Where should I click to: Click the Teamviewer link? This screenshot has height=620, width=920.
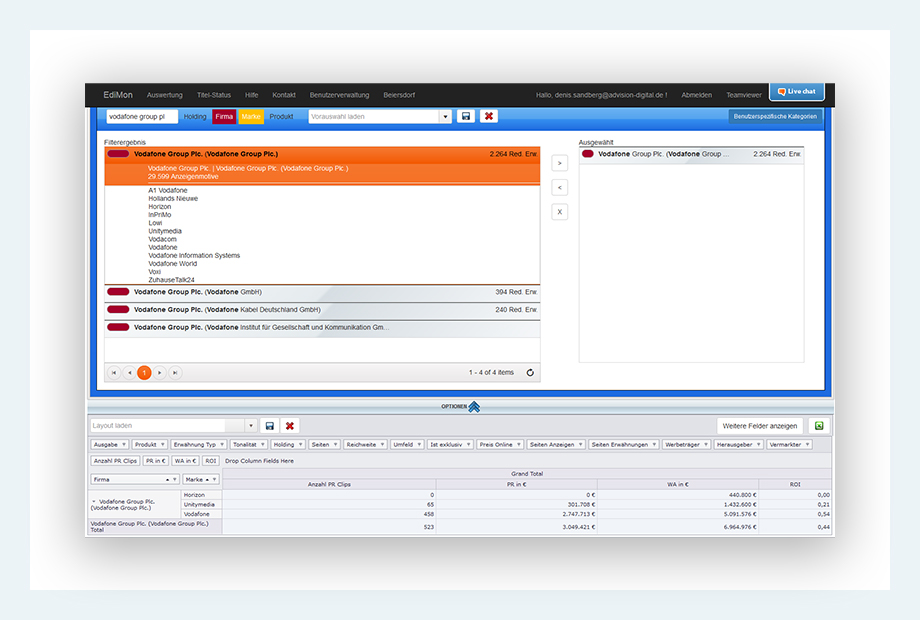(744, 95)
